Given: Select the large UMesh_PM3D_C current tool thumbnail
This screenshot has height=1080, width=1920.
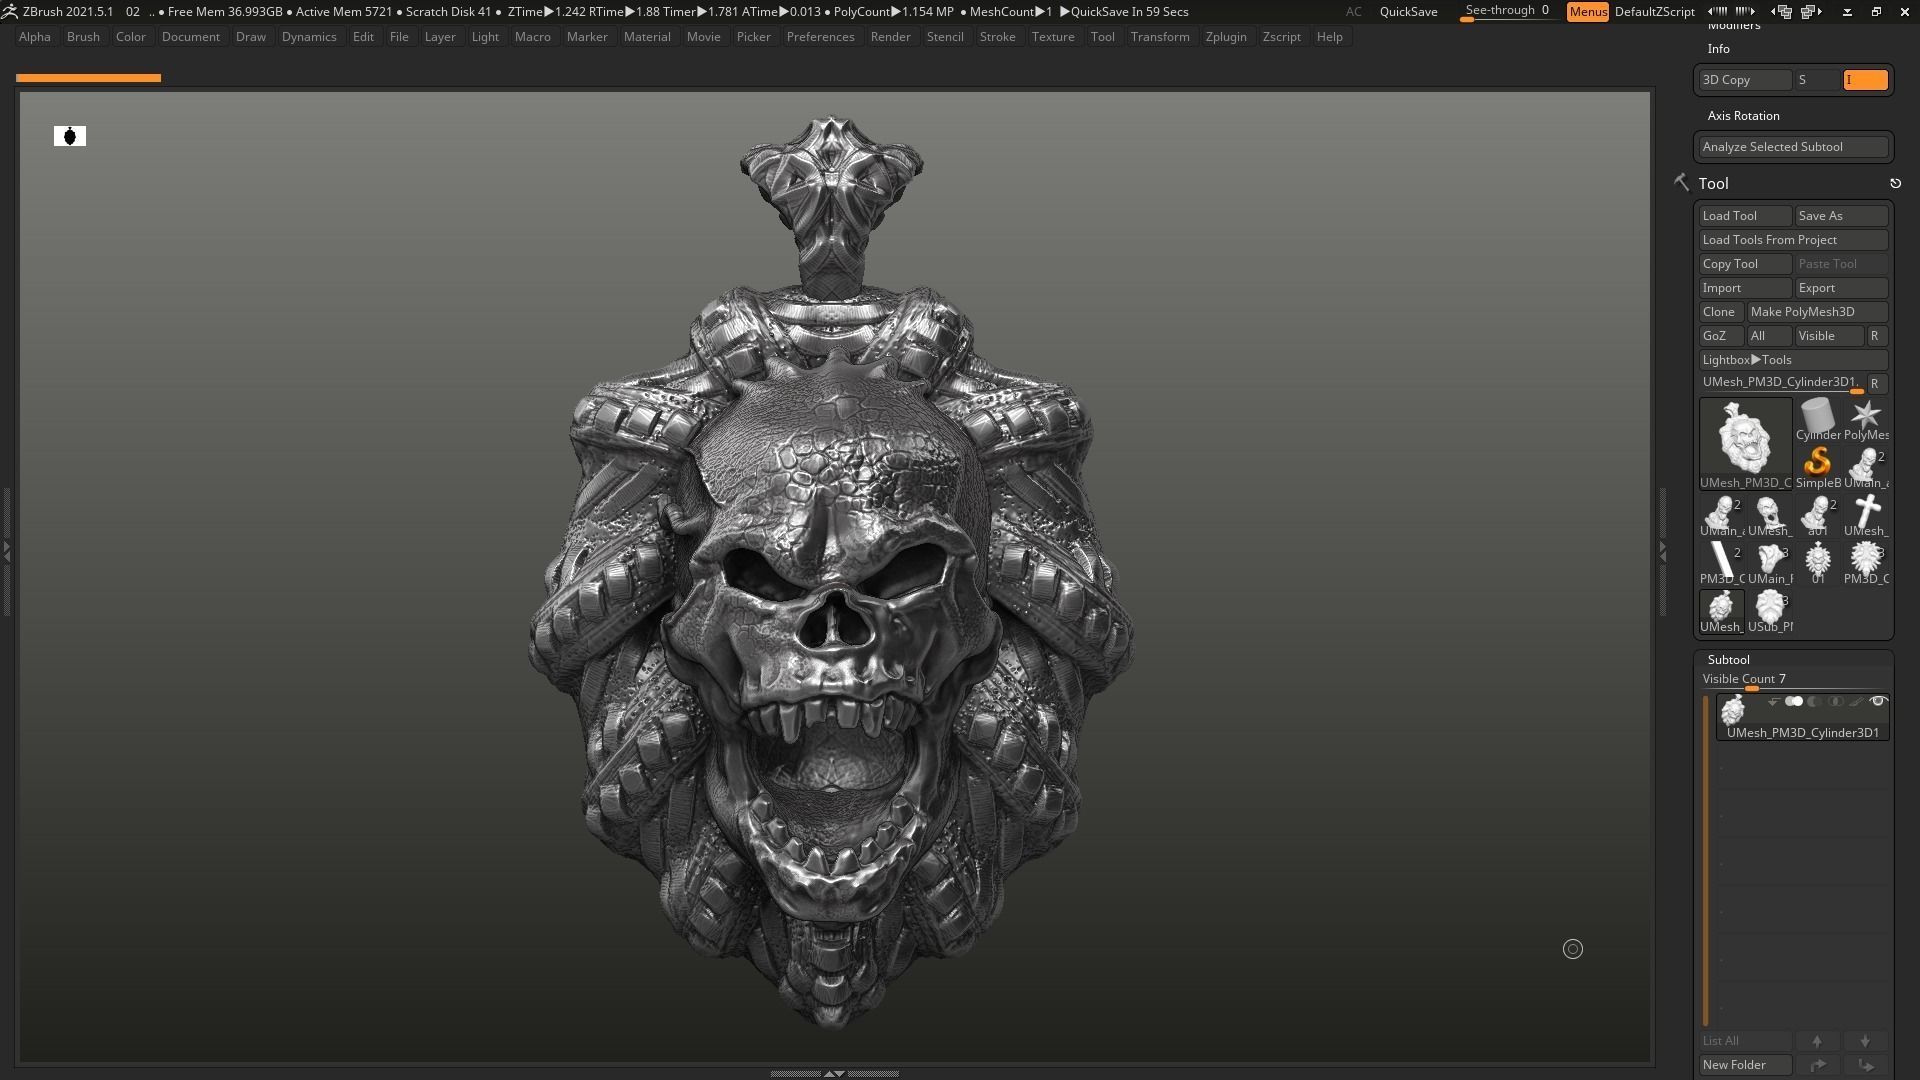Looking at the screenshot, I should pos(1745,443).
